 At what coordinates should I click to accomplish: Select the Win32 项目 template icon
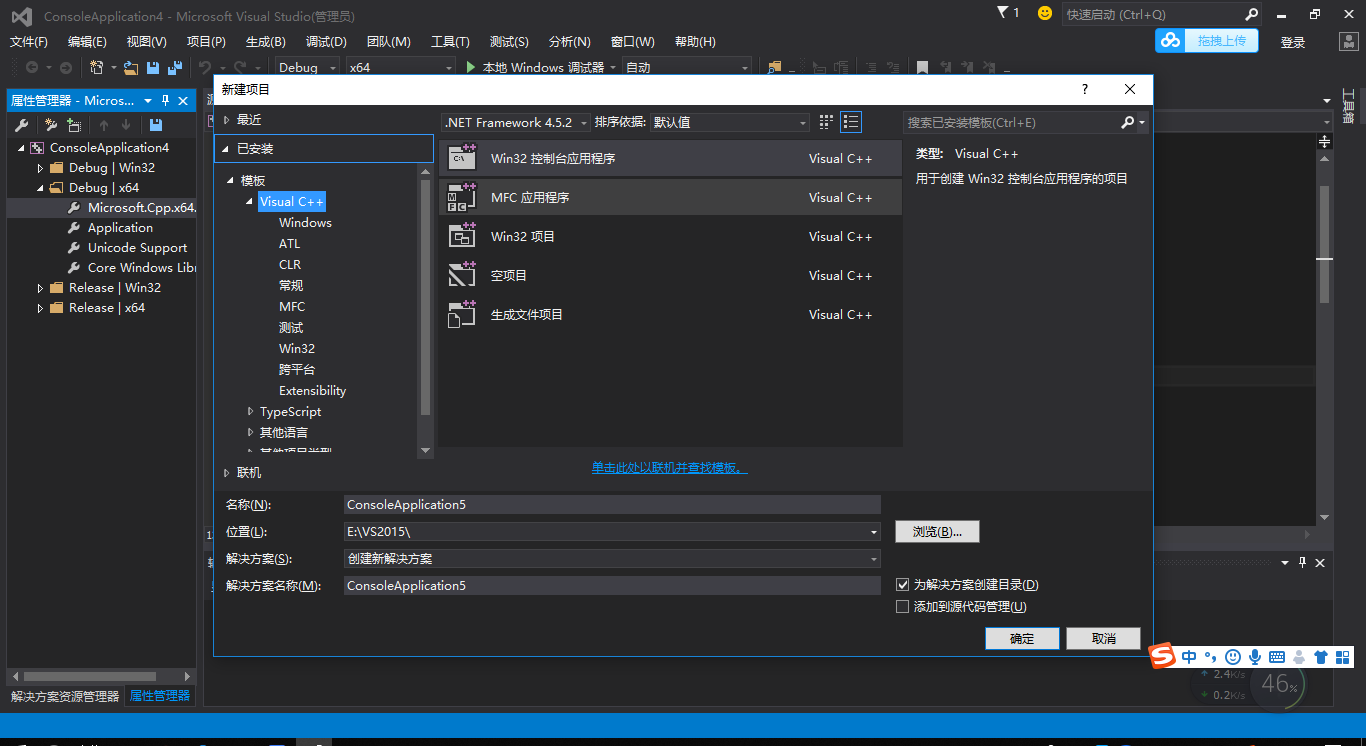(x=462, y=236)
